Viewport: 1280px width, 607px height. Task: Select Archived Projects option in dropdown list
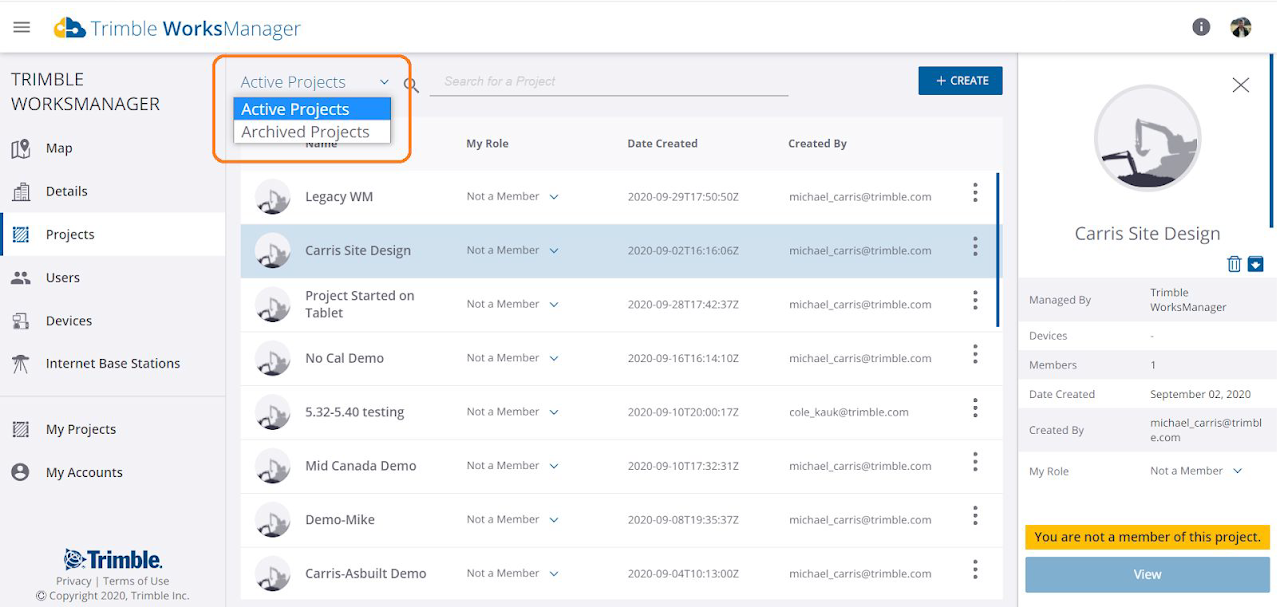pyautogui.click(x=312, y=132)
